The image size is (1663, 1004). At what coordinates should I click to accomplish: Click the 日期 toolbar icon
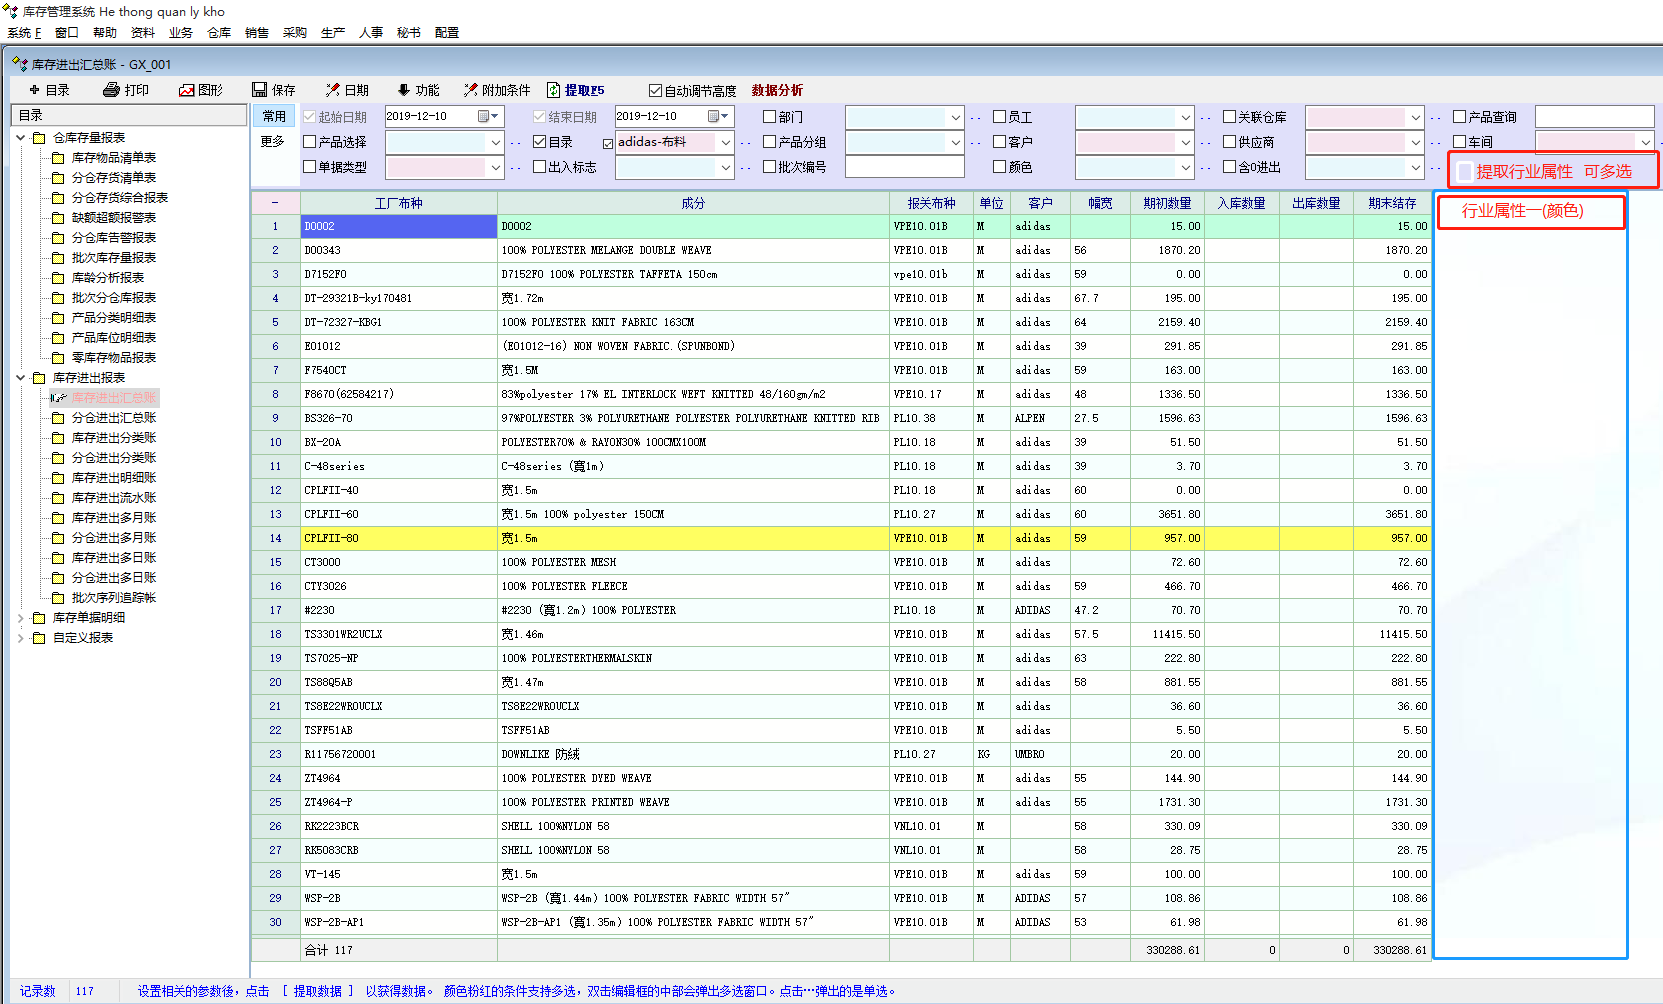point(333,90)
